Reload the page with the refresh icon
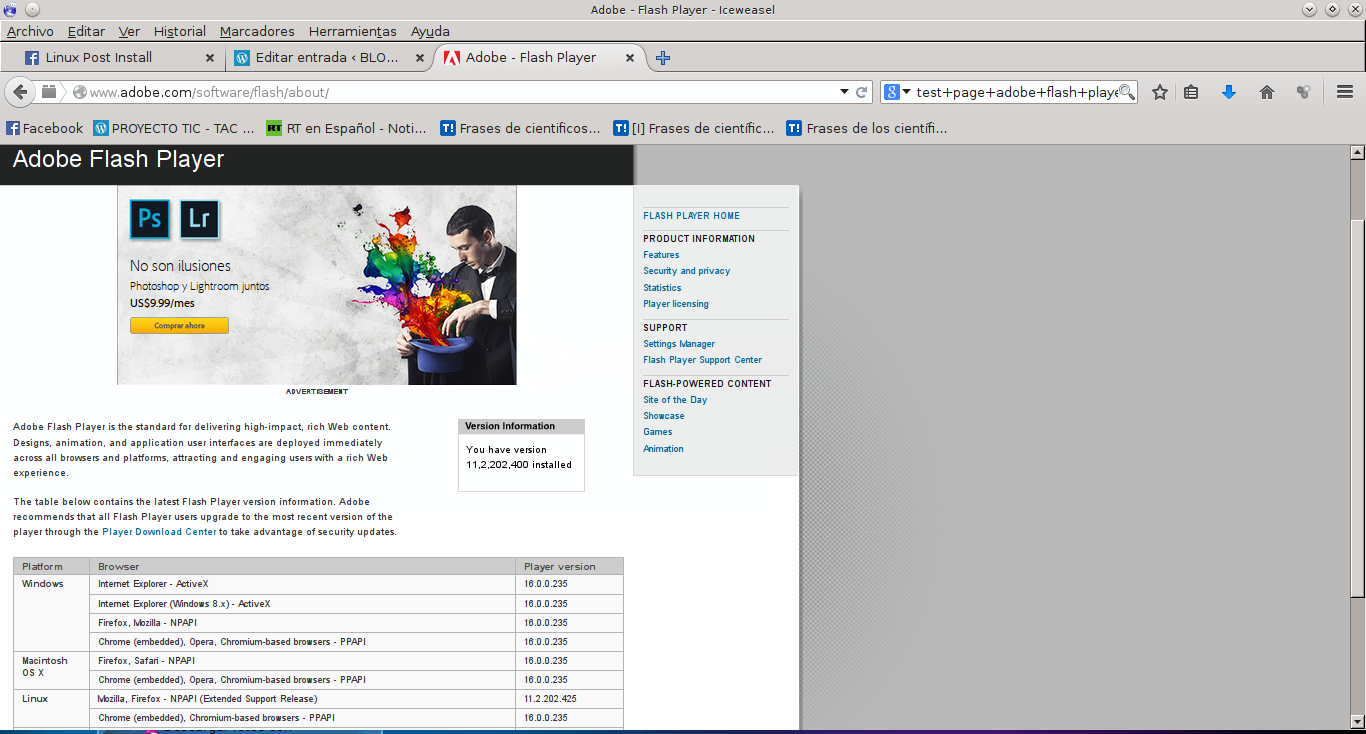This screenshot has width=1366, height=734. pyautogui.click(x=861, y=92)
